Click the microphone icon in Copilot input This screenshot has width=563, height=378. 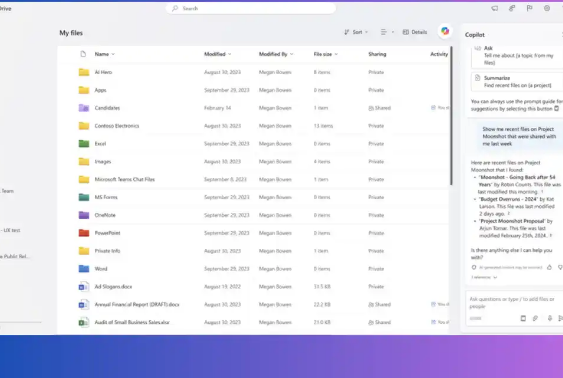pyautogui.click(x=550, y=318)
